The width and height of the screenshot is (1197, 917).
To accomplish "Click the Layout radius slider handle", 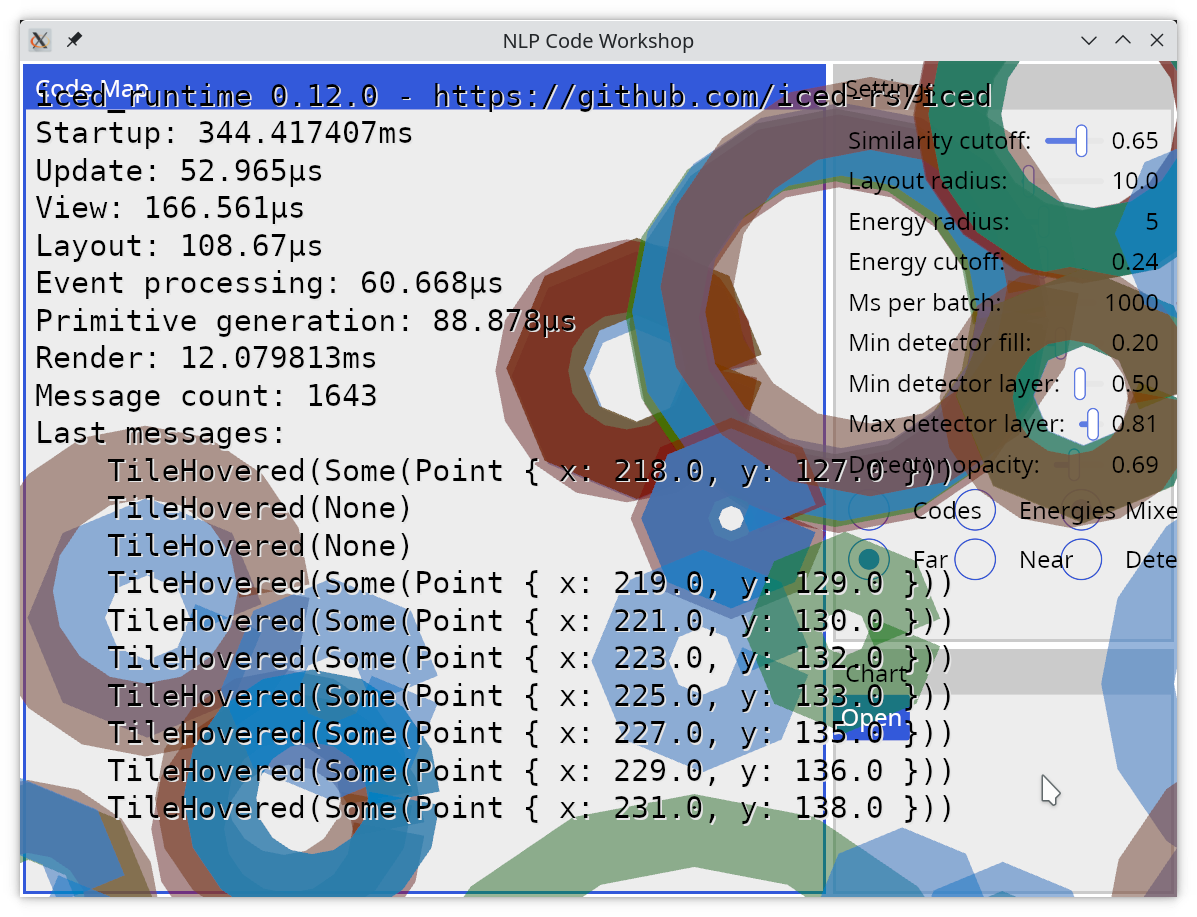I will [1029, 182].
